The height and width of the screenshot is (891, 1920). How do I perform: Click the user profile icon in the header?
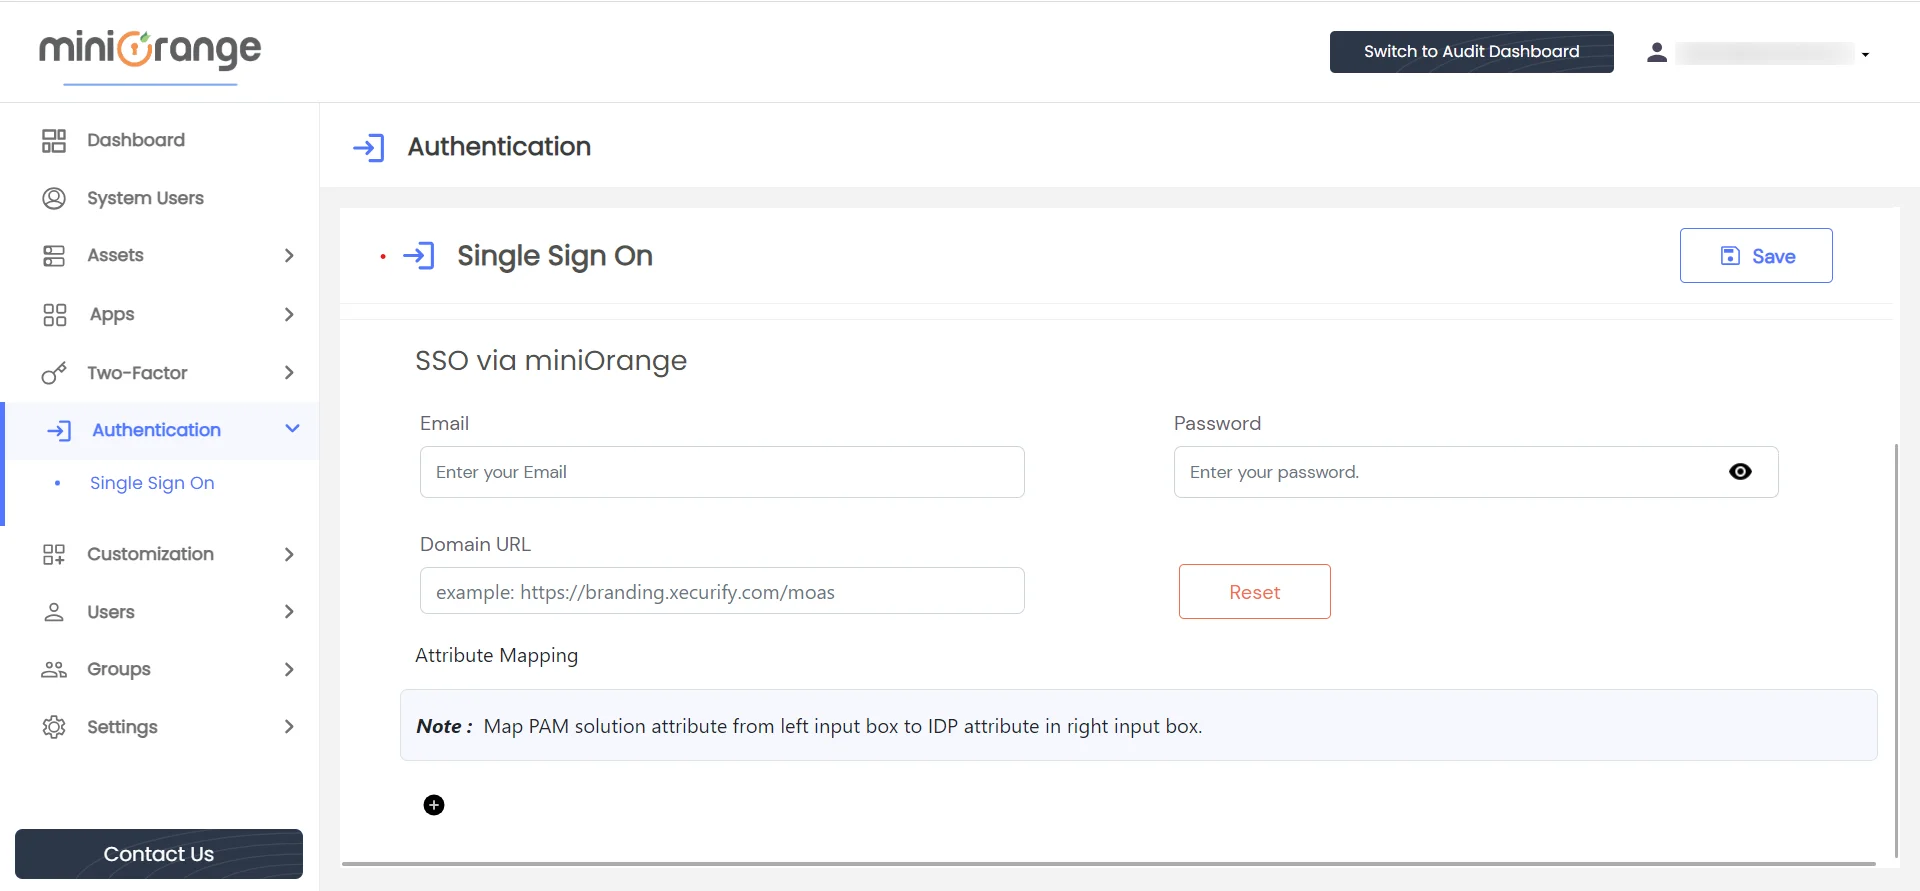pos(1657,52)
